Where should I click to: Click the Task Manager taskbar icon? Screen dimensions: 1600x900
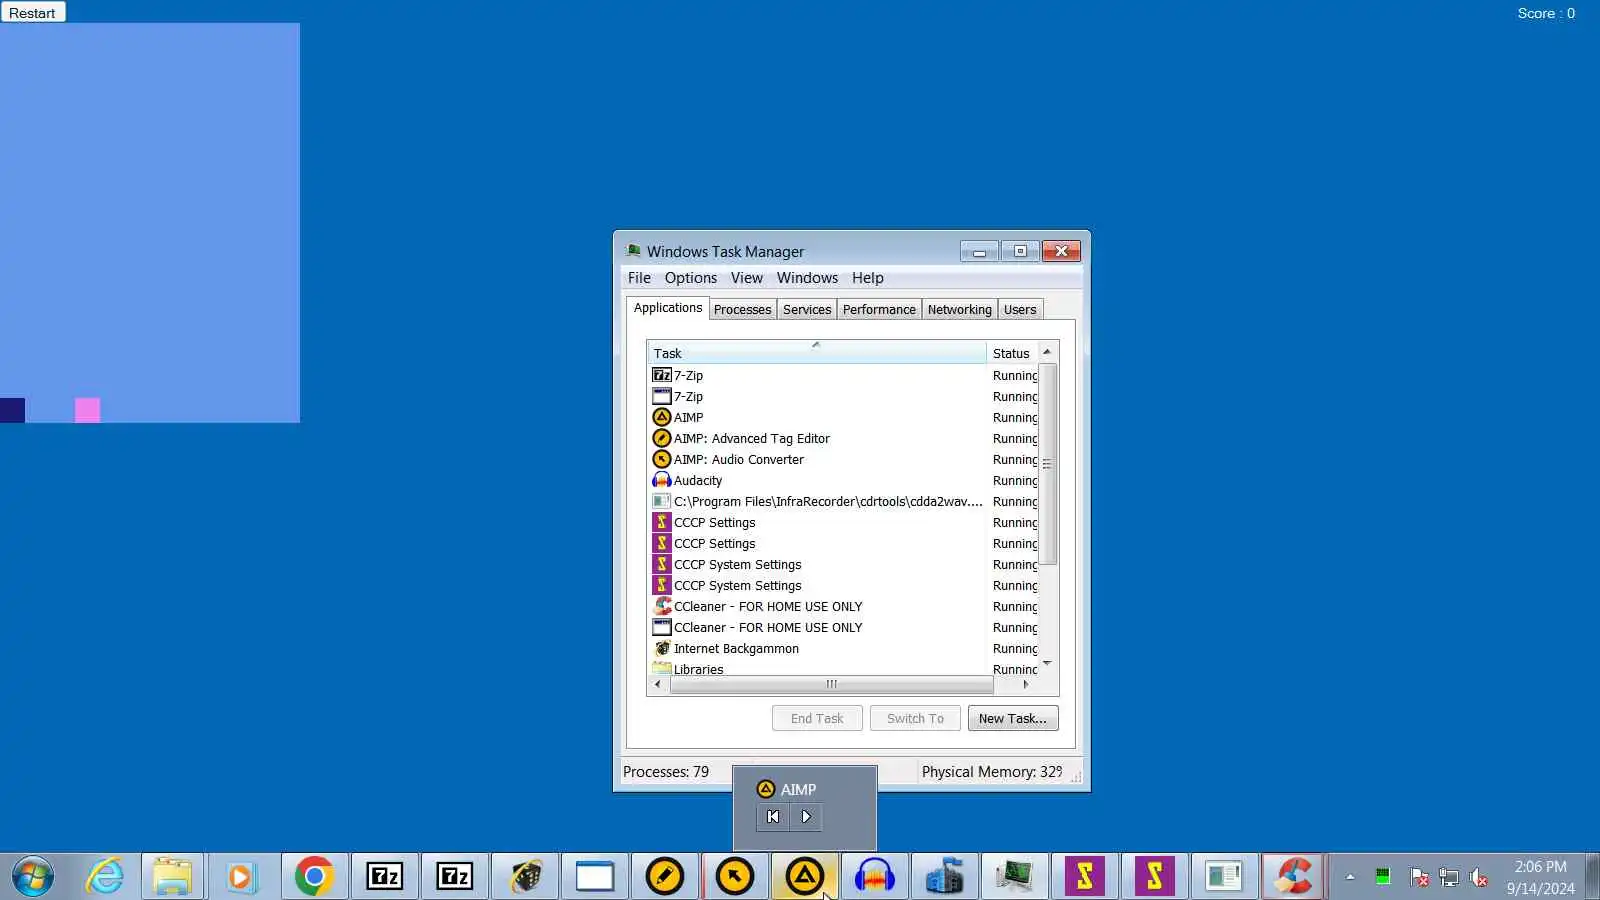point(1015,877)
